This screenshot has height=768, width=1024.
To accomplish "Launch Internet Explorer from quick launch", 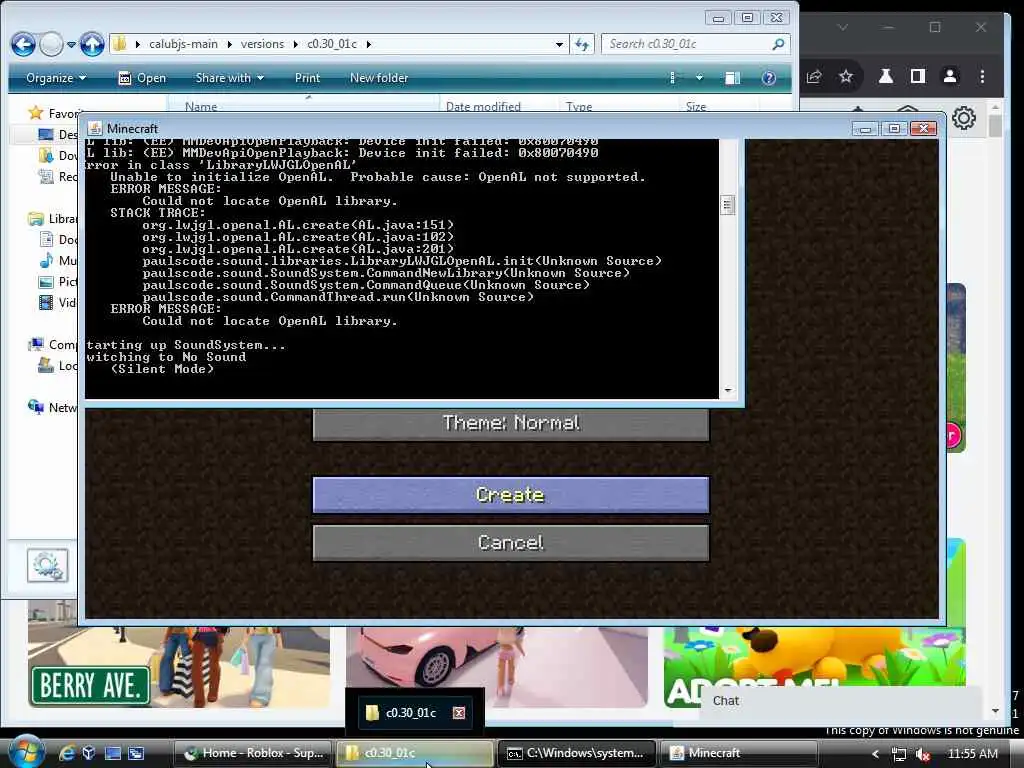I will point(67,753).
